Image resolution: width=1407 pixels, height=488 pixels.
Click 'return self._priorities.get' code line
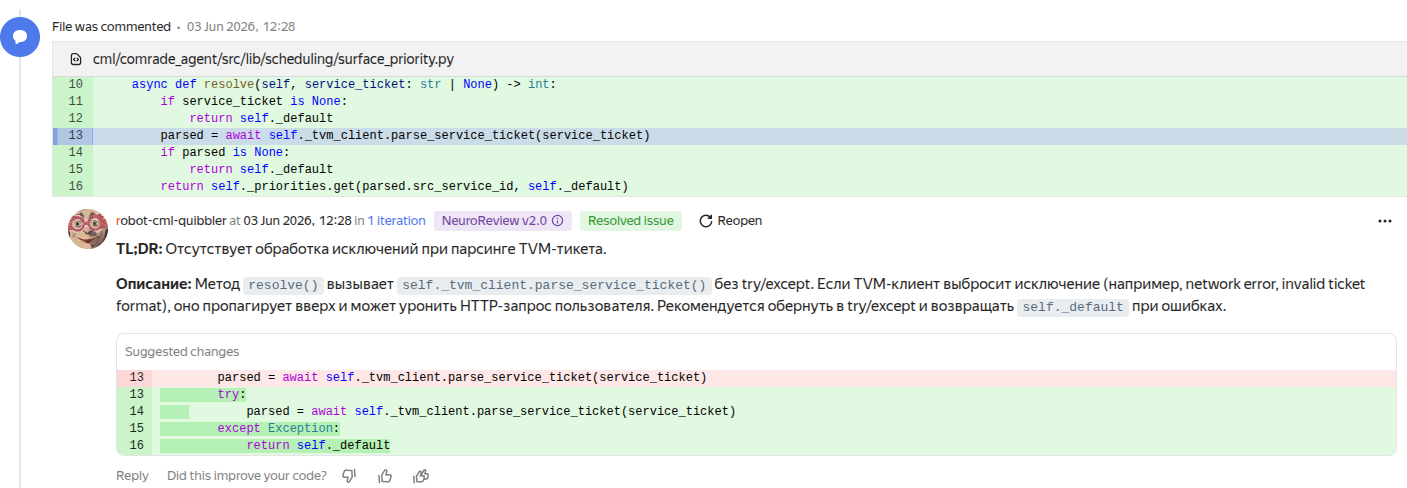point(393,187)
